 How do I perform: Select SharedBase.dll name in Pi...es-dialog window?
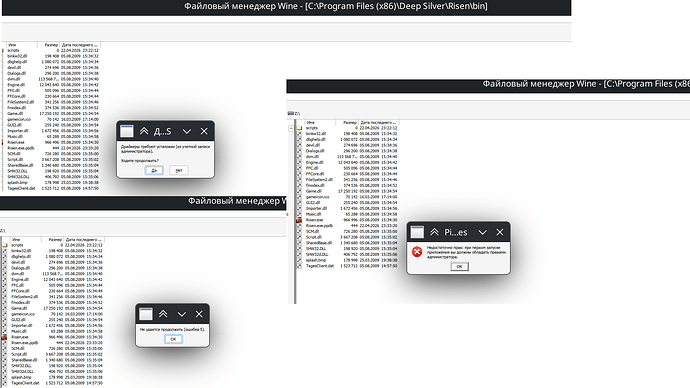coord(319,243)
